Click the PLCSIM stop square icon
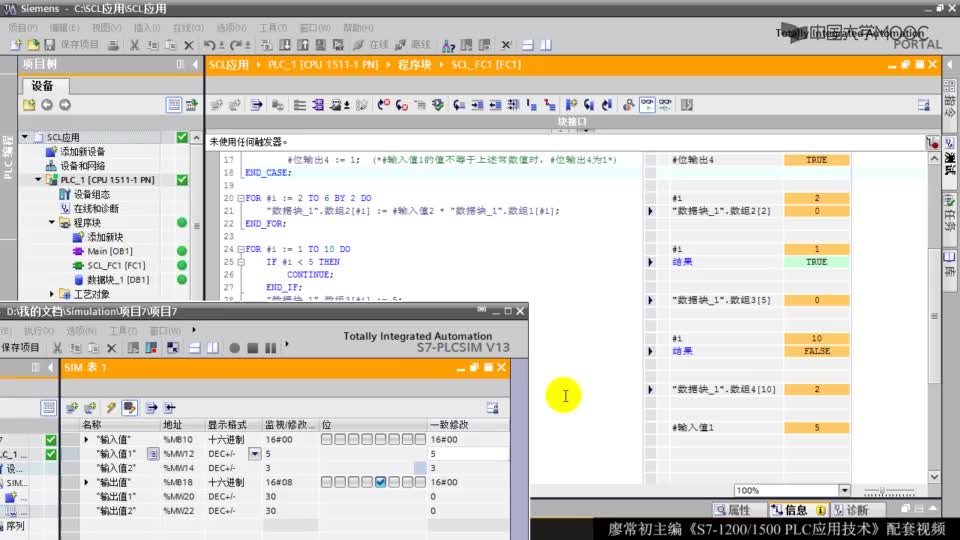Image resolution: width=960 pixels, height=540 pixels. (x=252, y=348)
